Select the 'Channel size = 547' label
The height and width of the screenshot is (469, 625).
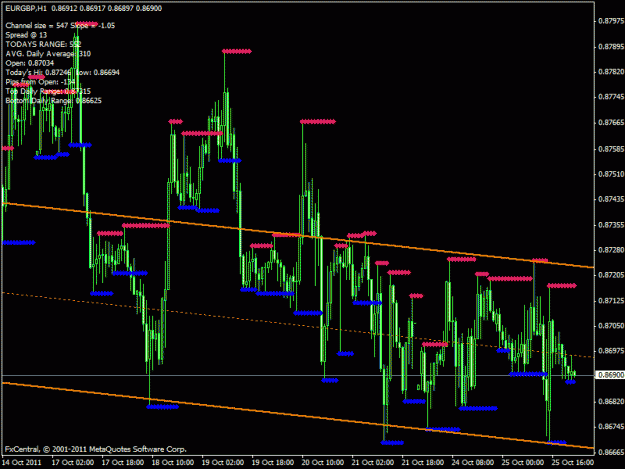click(x=37, y=26)
